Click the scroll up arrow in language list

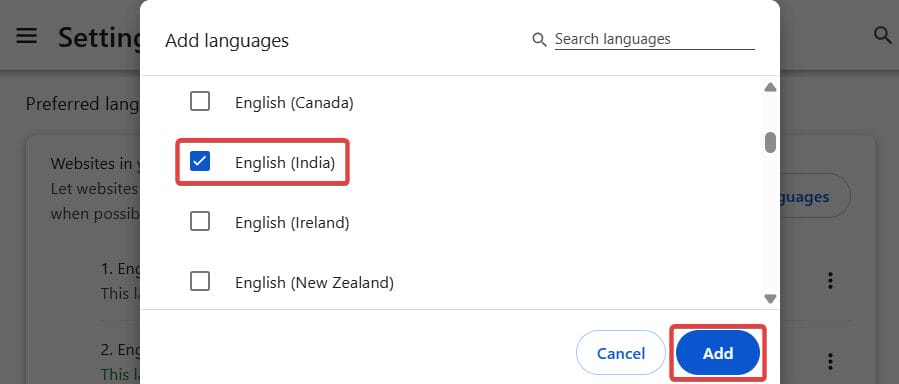coord(770,87)
